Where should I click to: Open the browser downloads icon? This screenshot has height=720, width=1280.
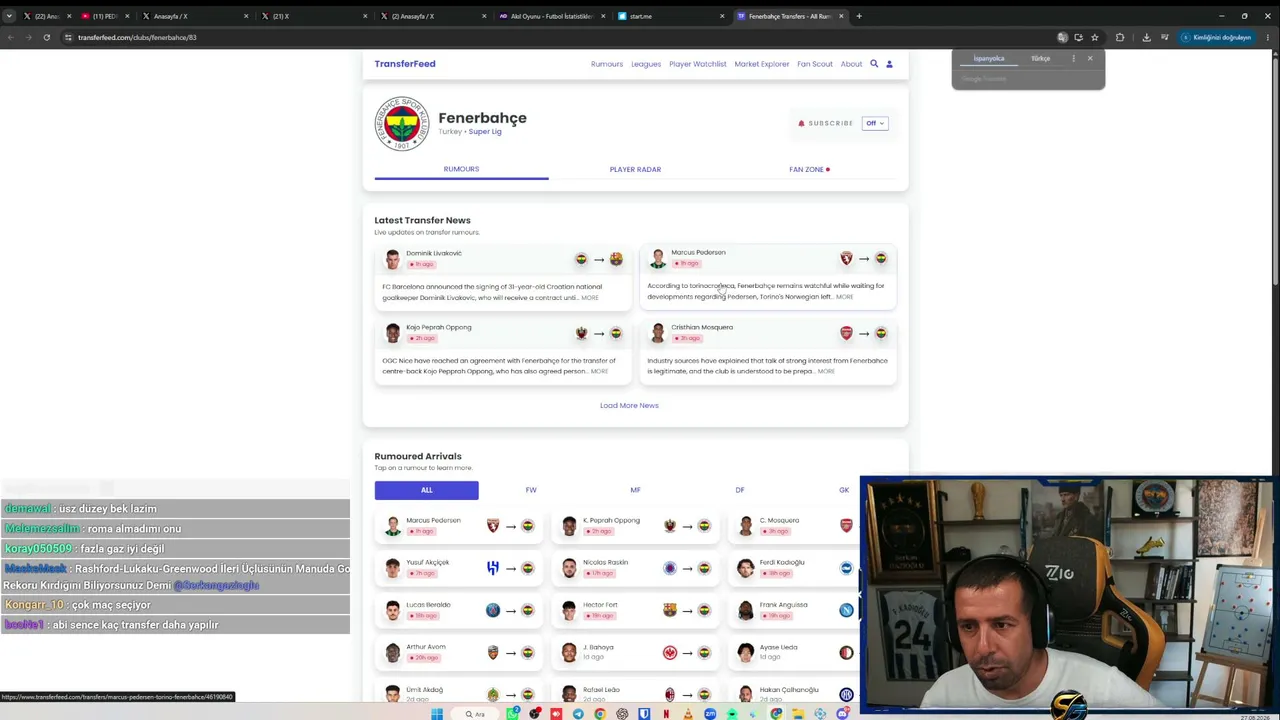click(1146, 37)
